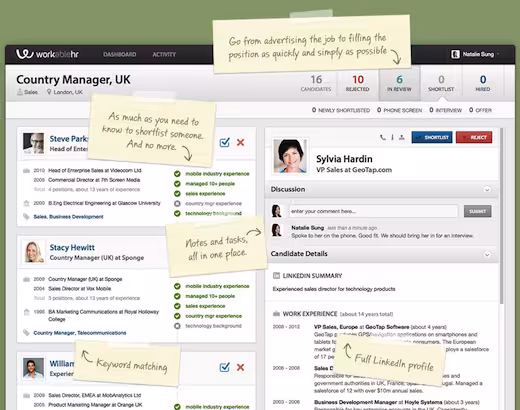This screenshot has width=520, height=410.
Task: Click the WorkableHR logo
Action: click(47, 54)
